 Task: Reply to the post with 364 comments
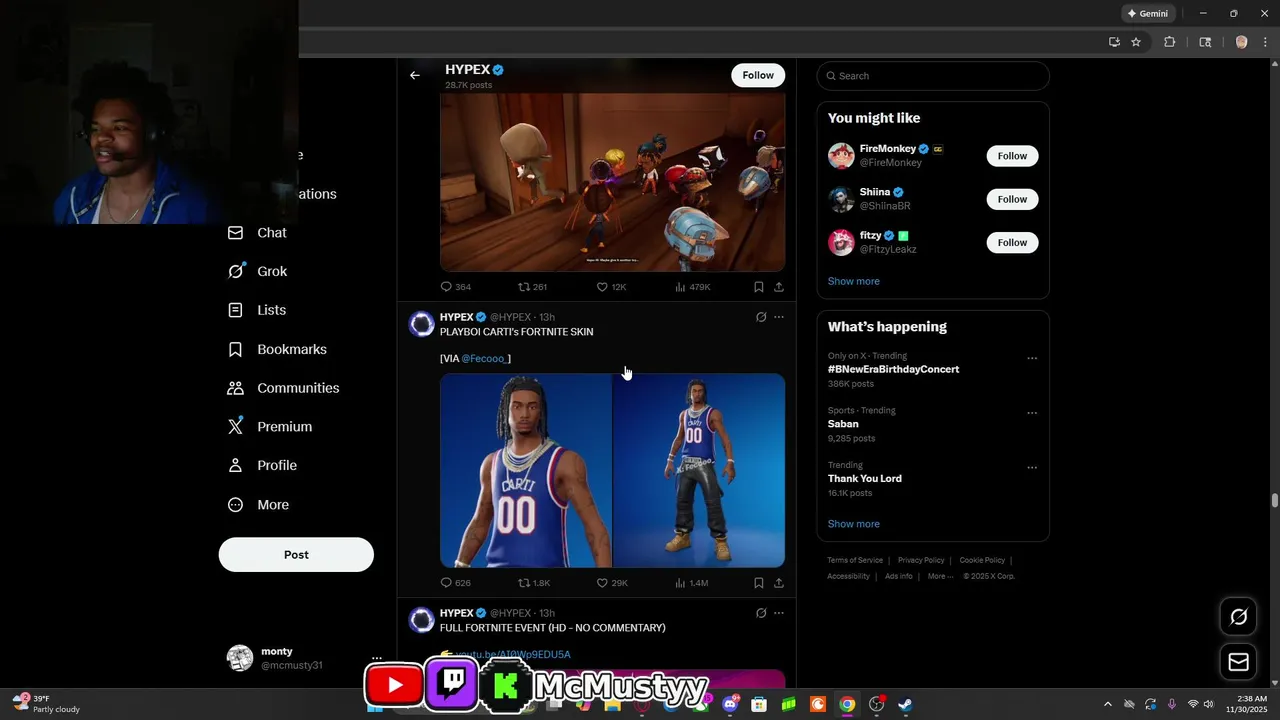point(456,287)
